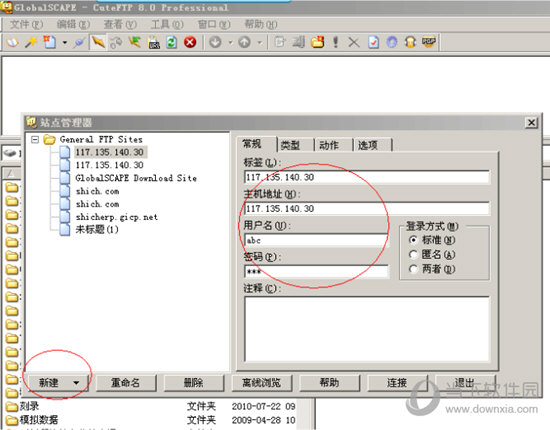This screenshot has height=430, width=550.
Task: Collapse the General FTP Sites folder
Action: click(x=35, y=140)
